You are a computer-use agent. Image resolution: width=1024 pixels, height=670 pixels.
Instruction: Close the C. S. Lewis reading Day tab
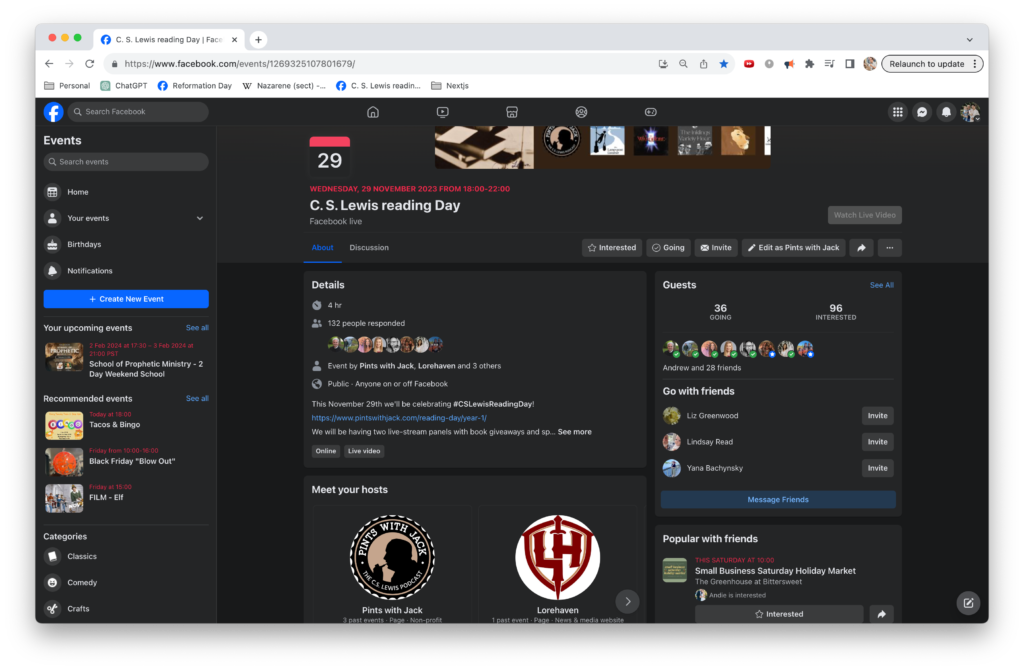[x=234, y=40]
